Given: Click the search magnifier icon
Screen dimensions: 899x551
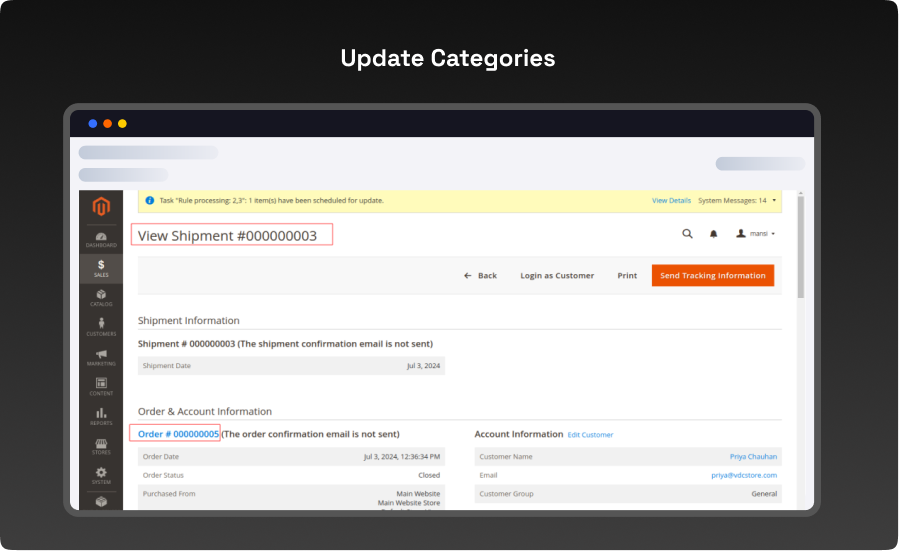Looking at the screenshot, I should [x=687, y=233].
